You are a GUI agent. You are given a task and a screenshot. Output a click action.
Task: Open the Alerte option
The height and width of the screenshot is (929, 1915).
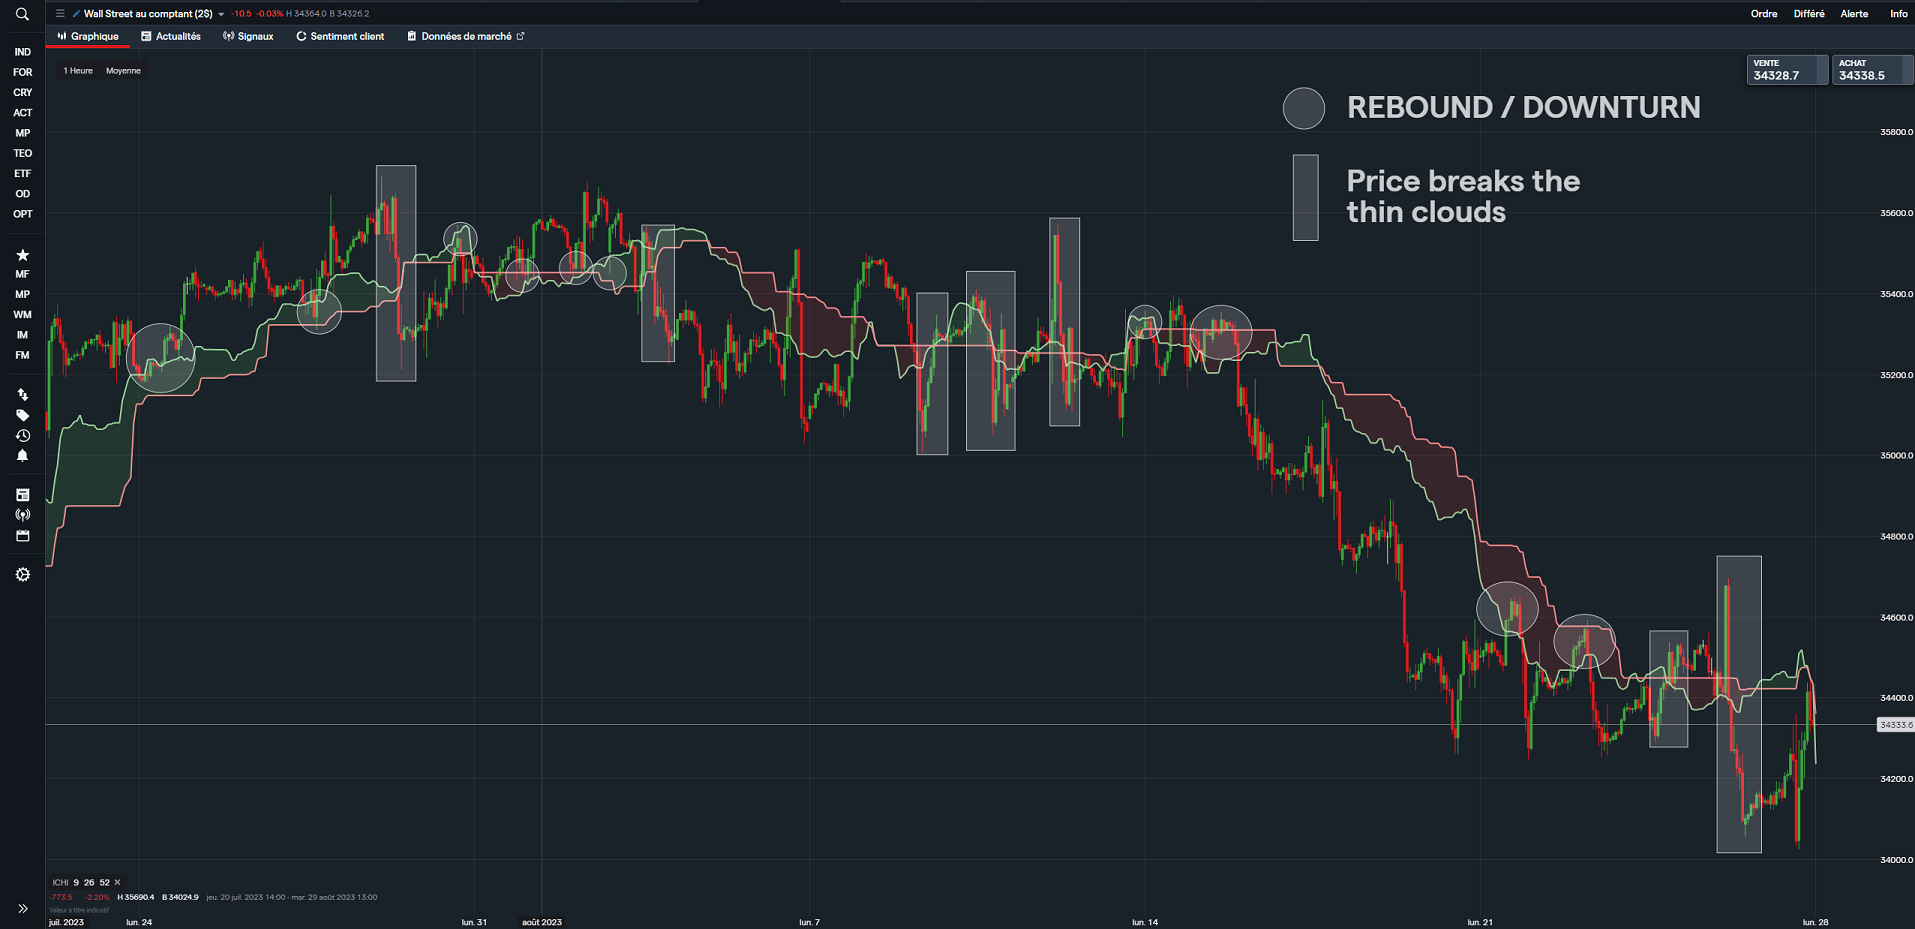1854,14
